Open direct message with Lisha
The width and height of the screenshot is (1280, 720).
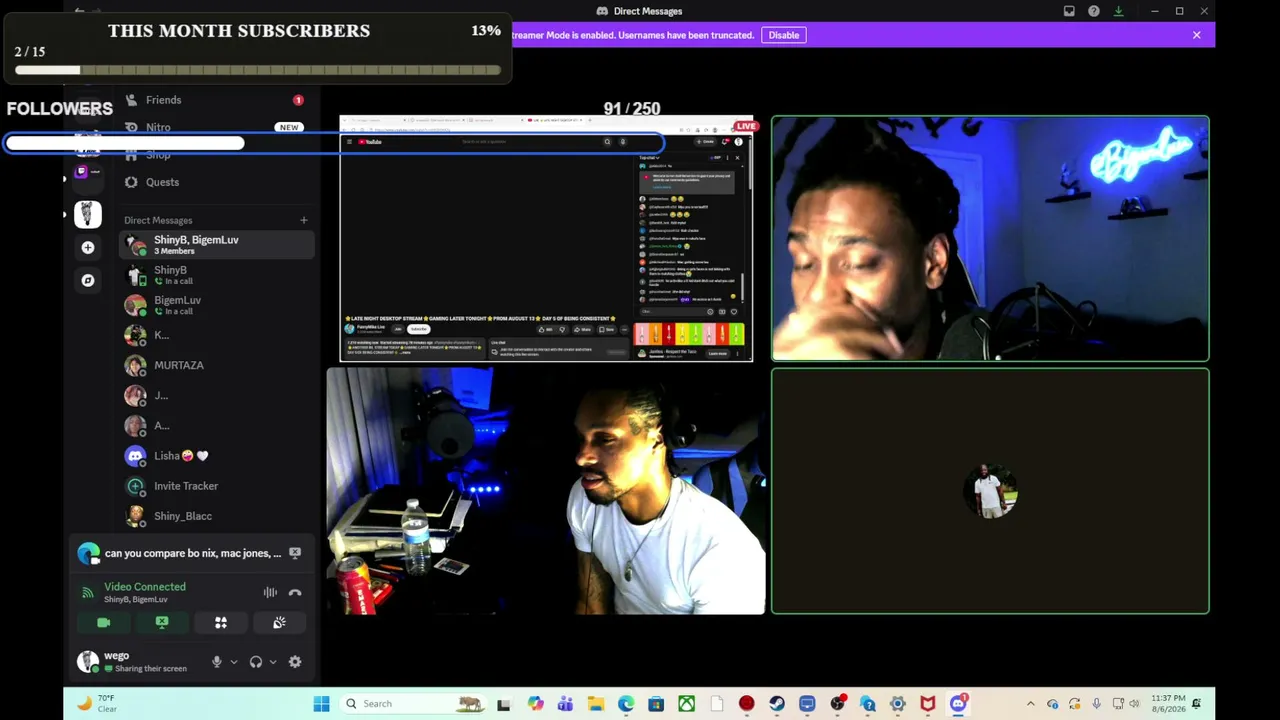coord(217,455)
